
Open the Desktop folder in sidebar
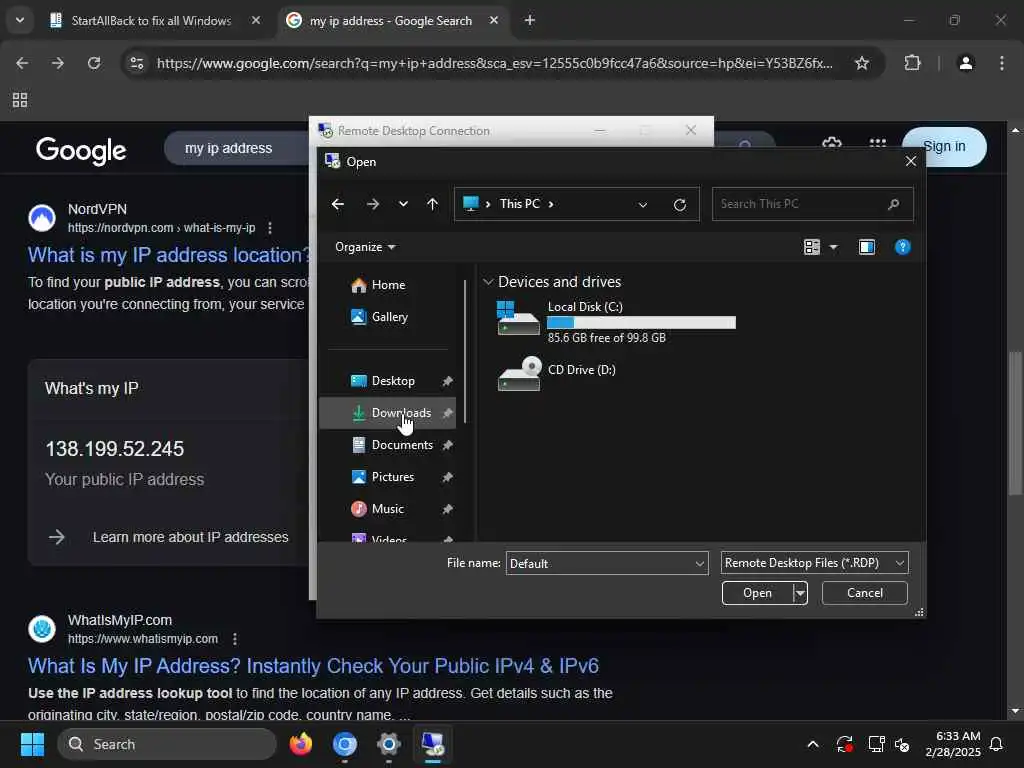point(387,381)
